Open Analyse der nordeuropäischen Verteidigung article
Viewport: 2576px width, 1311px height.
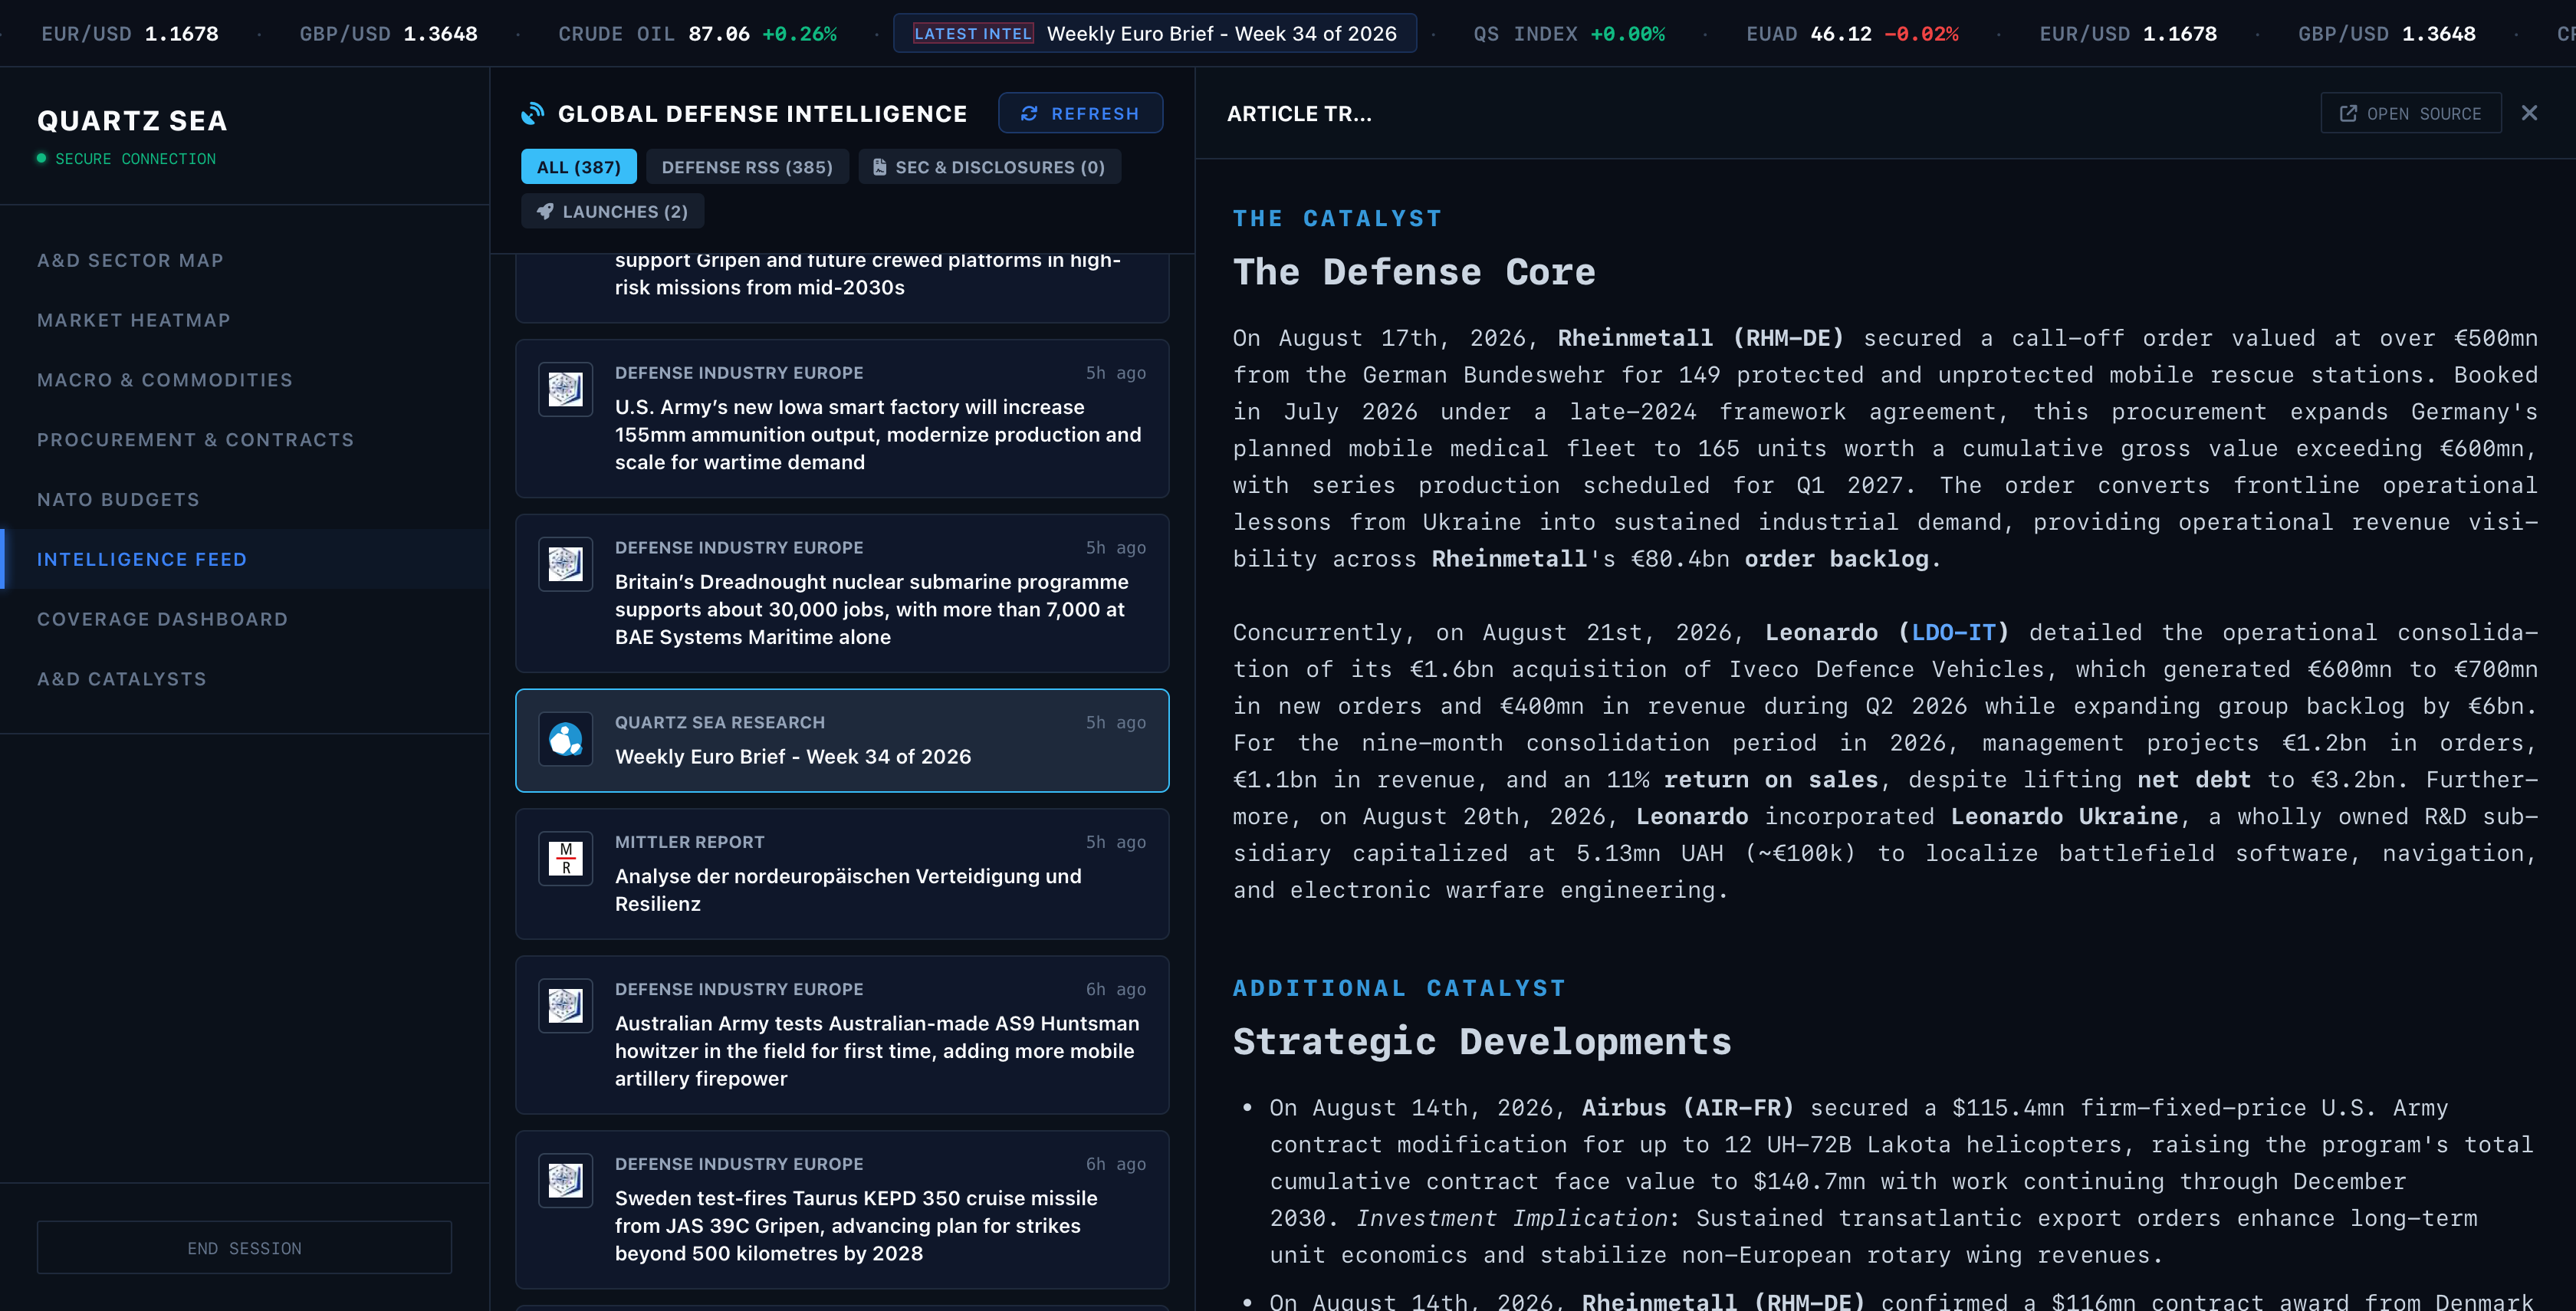click(x=842, y=873)
